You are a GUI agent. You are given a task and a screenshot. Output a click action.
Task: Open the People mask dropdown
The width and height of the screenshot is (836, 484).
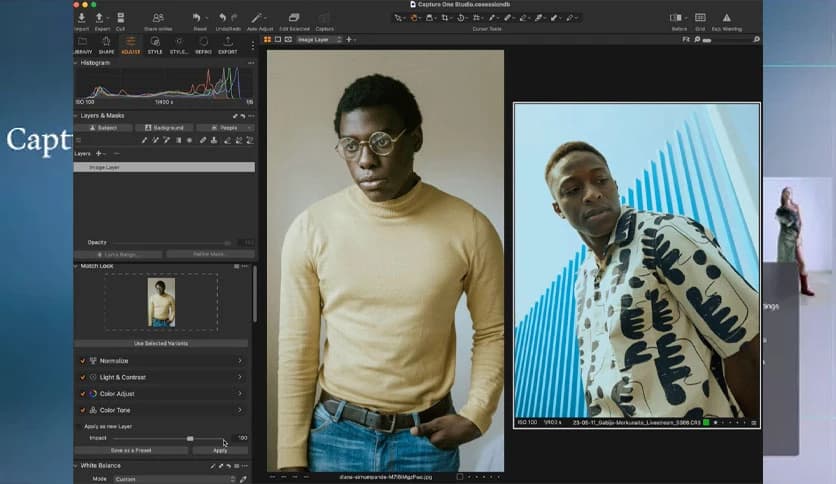point(225,128)
